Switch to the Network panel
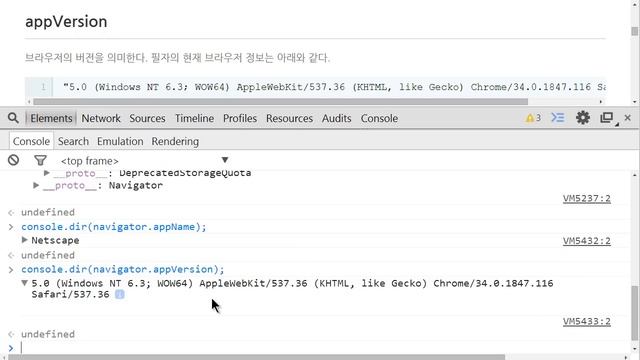The width and height of the screenshot is (640, 360). [x=101, y=118]
